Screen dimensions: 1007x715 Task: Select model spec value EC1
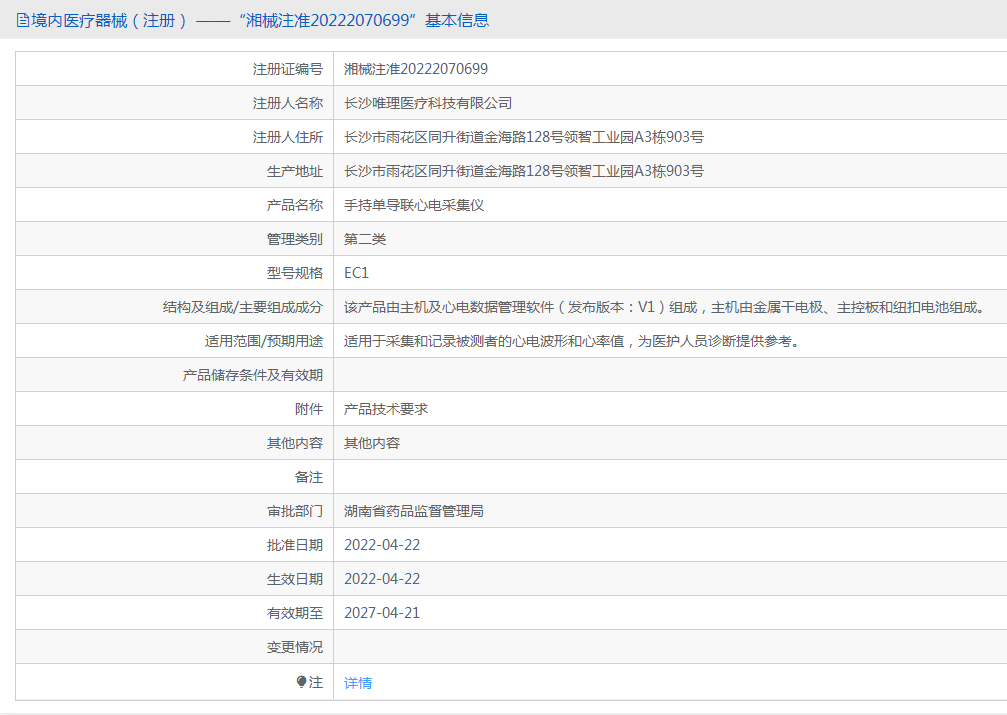(x=356, y=273)
